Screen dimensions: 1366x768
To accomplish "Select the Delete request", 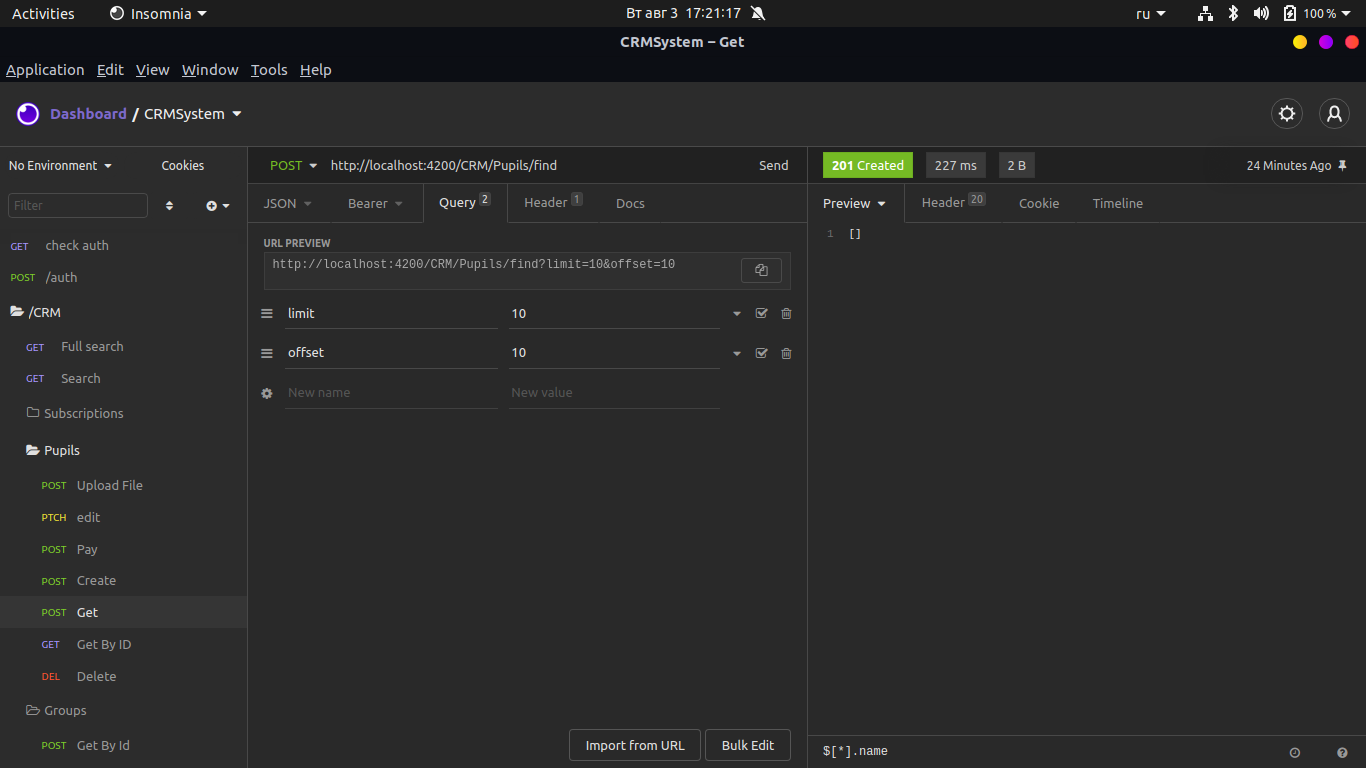I will [x=123, y=677].
